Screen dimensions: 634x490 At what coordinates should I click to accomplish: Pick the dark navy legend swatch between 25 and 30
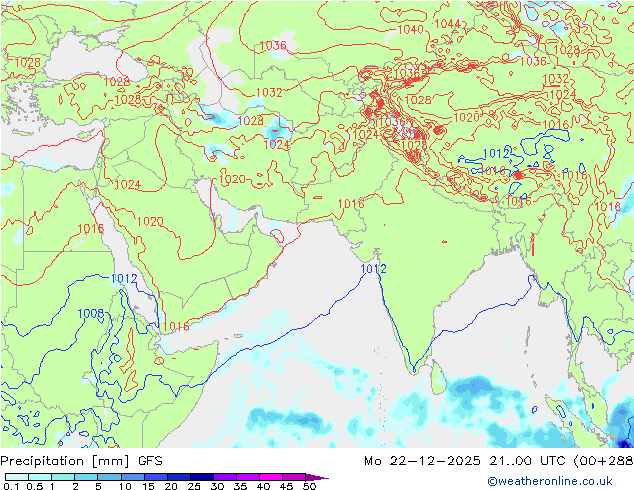click(202, 477)
